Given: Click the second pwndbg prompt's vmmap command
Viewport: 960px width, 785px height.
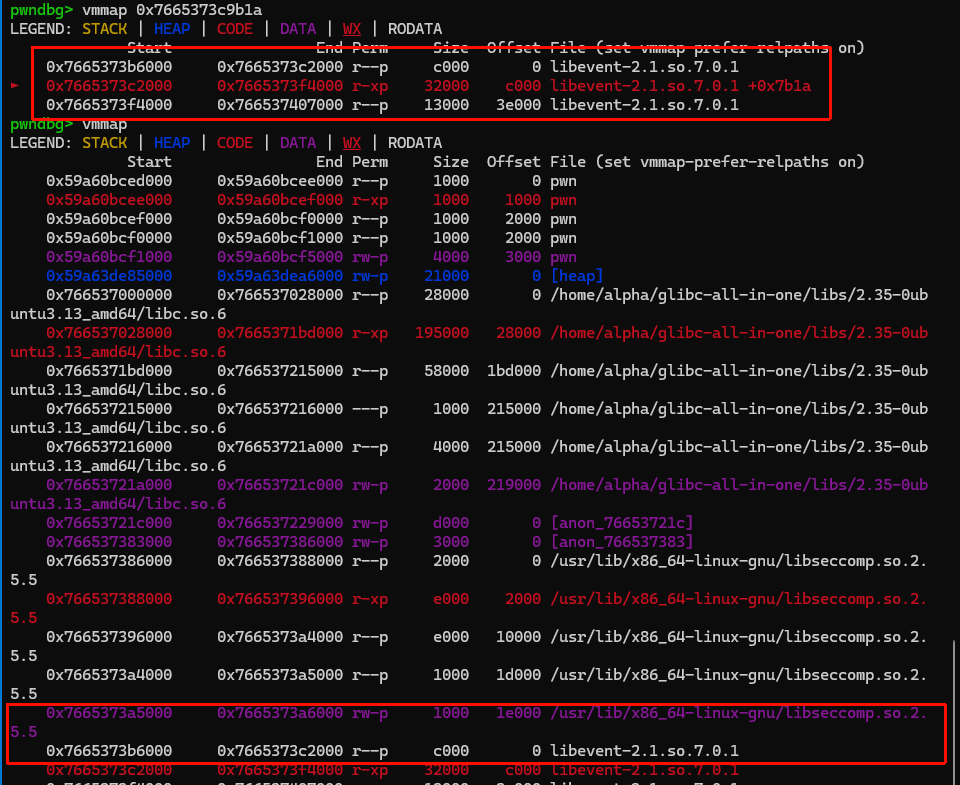Looking at the screenshot, I should point(105,124).
